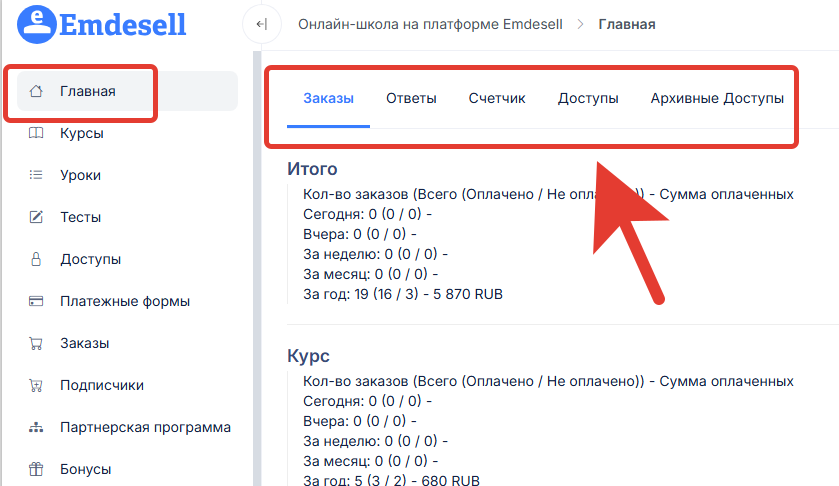Click the list icon beside Уроки
This screenshot has width=839, height=486.
[36, 175]
